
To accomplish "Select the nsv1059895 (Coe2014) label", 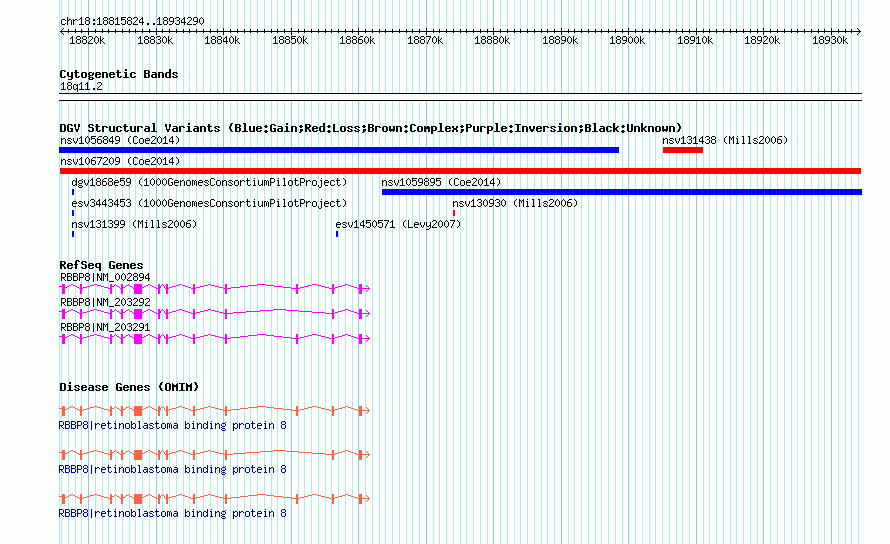I will coord(441,182).
